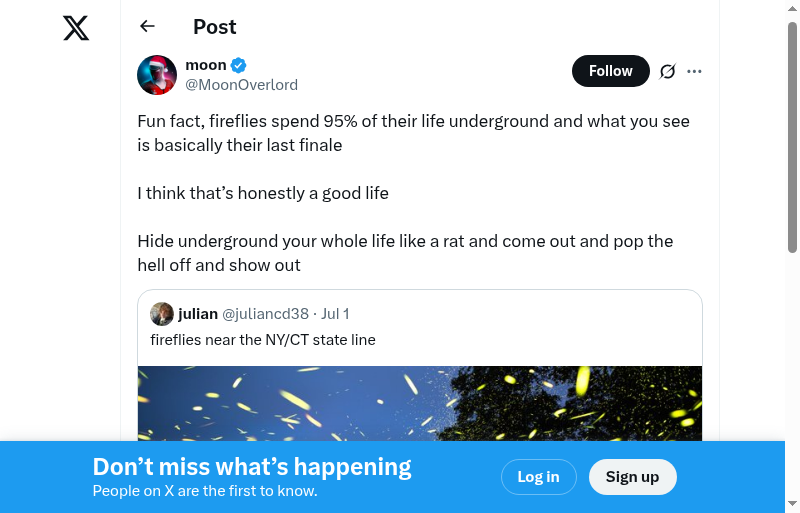Open the Jul 1 timestamp link
800x513 pixels.
335,314
